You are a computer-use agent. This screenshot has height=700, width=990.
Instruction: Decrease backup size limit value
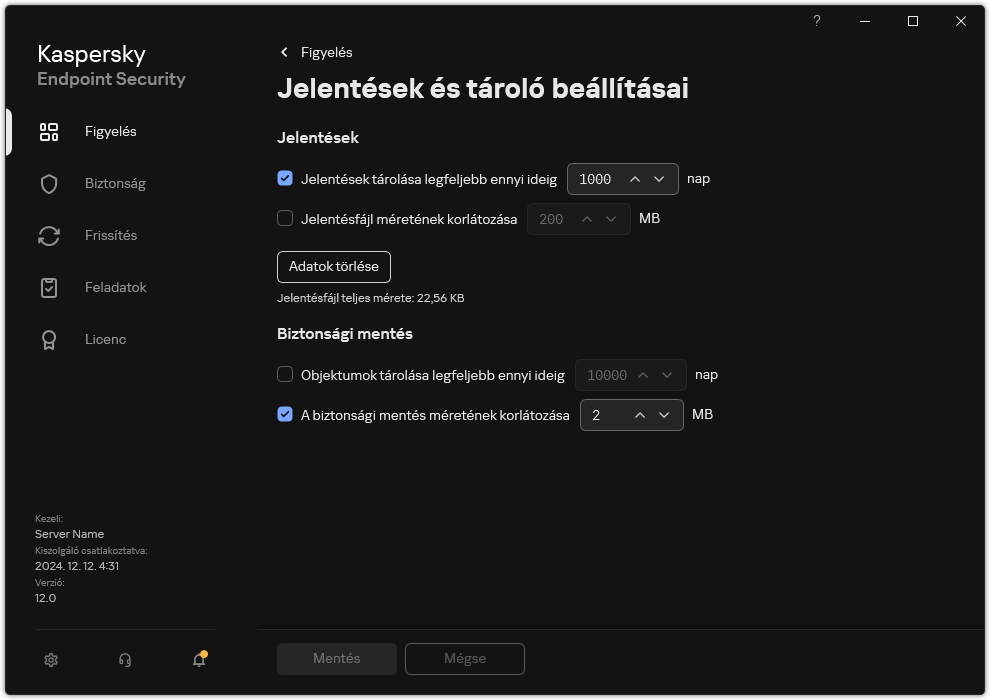point(662,415)
